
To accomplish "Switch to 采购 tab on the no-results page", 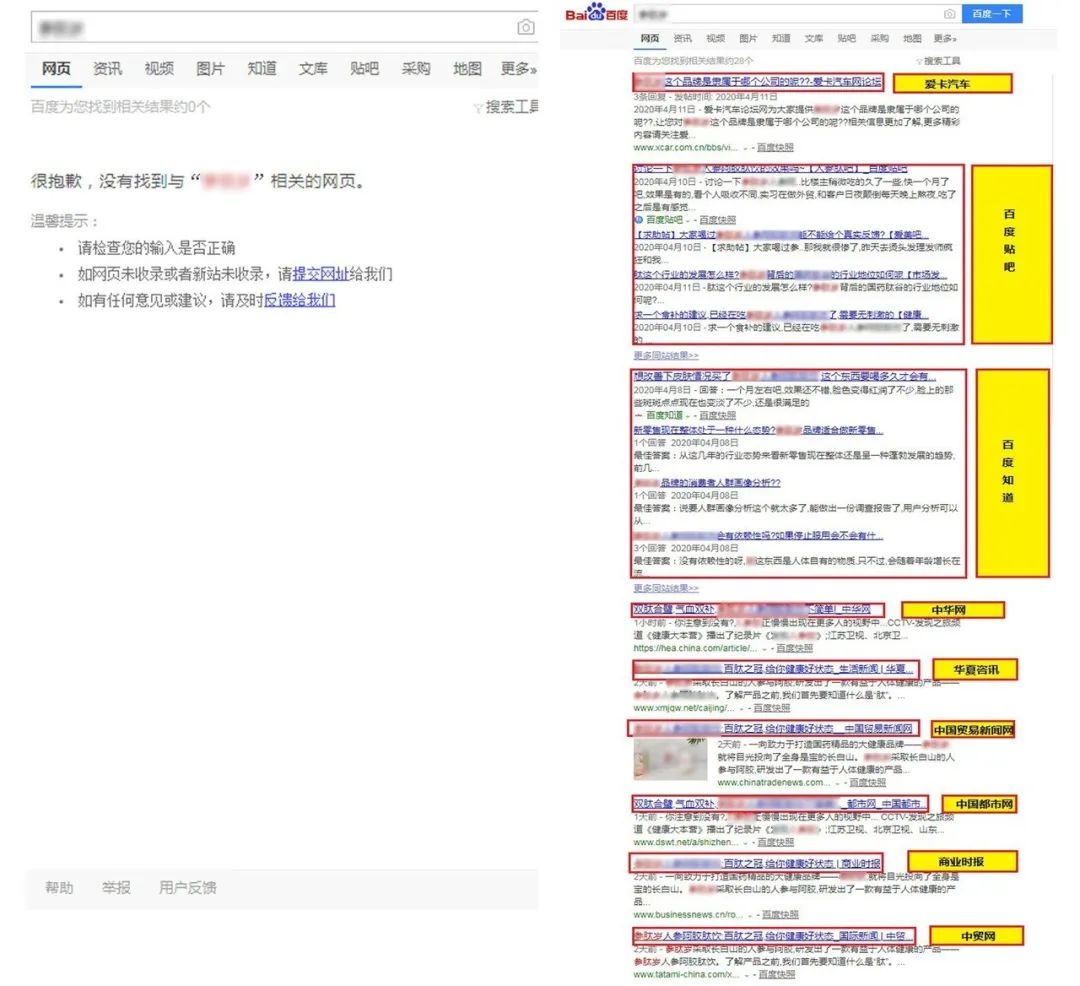I will 416,69.
